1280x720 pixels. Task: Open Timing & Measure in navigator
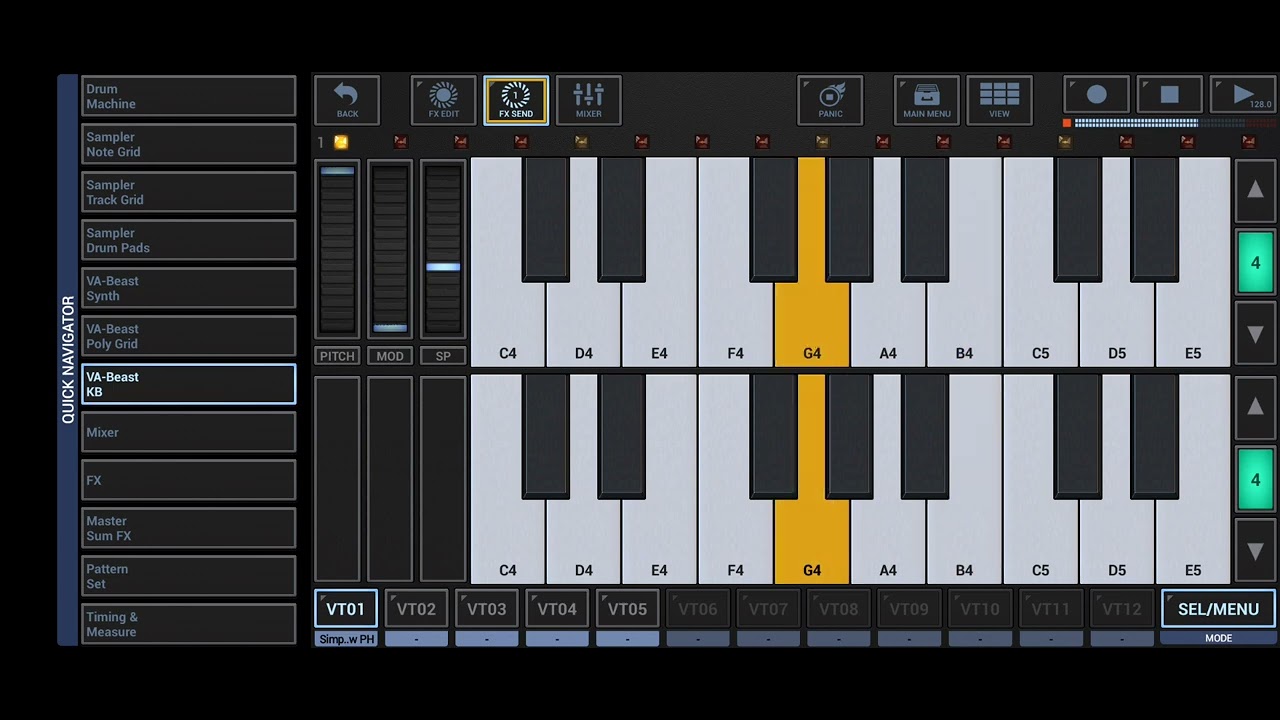click(x=189, y=624)
